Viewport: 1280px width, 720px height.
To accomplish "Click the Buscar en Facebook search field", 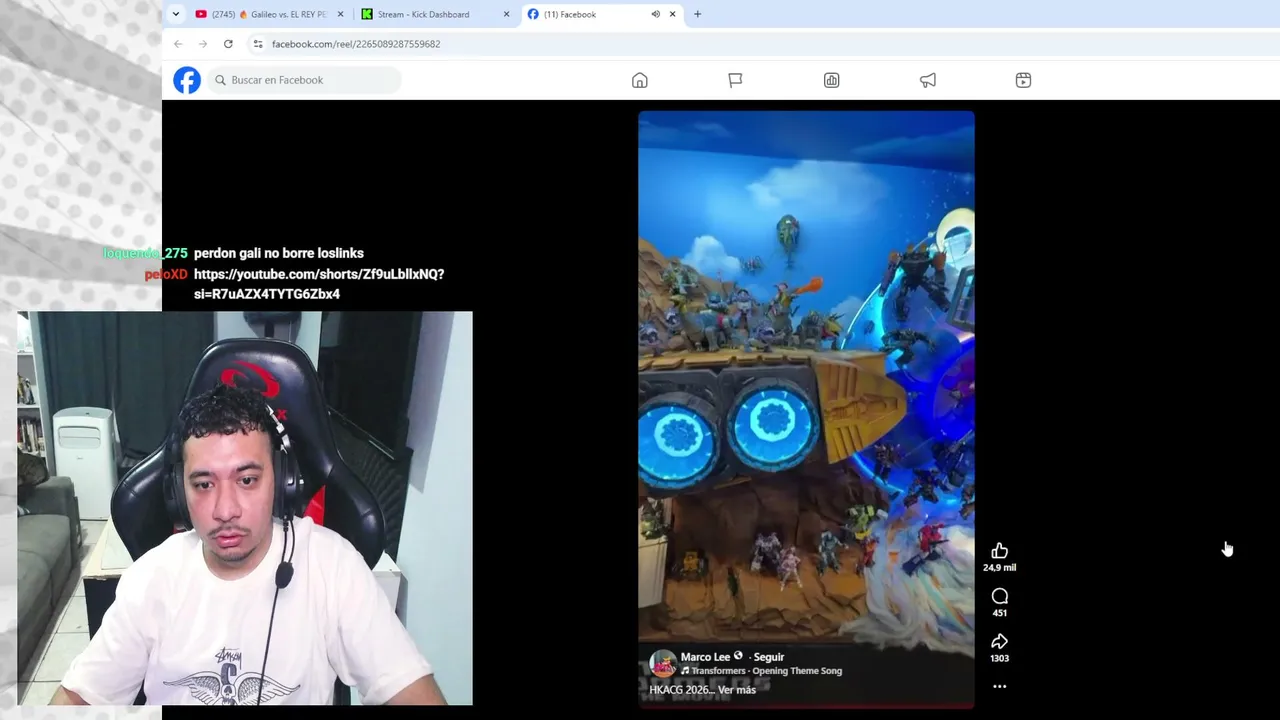I will click(x=304, y=80).
